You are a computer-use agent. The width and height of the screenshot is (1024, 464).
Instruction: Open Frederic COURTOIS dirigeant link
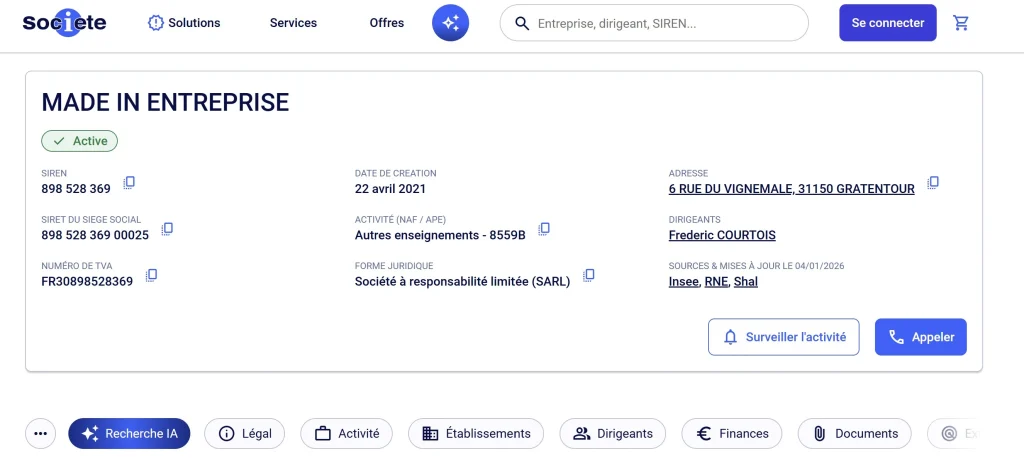[722, 235]
